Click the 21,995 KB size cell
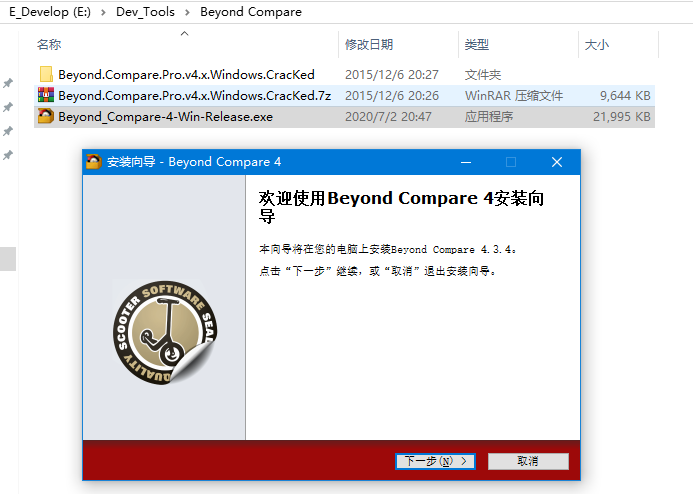Viewport: 693px width, 494px height. tap(621, 117)
